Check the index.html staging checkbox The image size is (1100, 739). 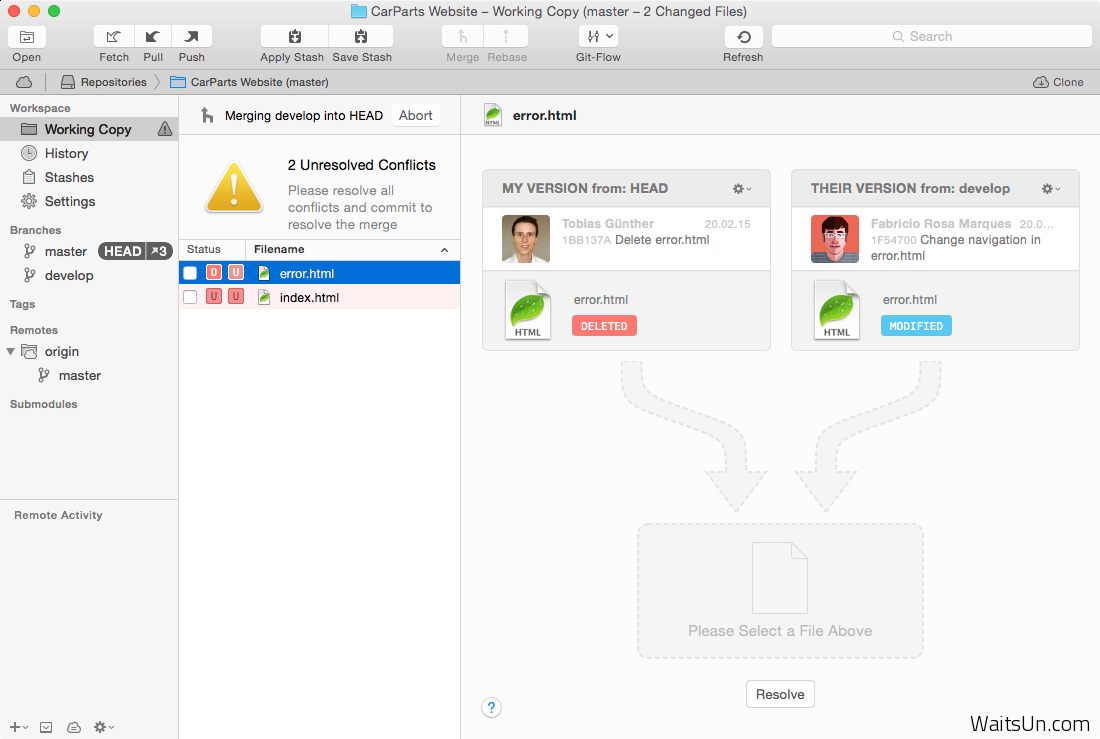pos(190,297)
